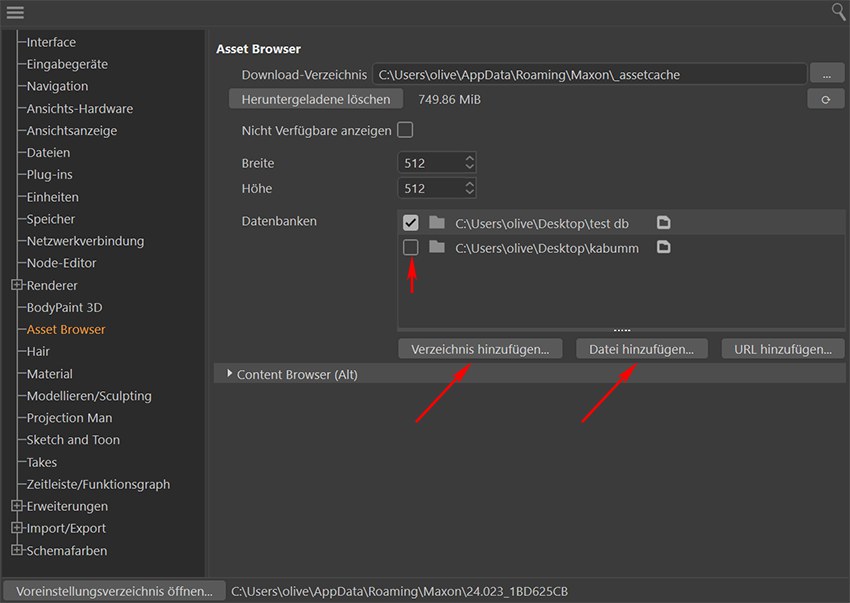Viewport: 850px width, 603px height.
Task: Open the BodyPaint 3D preferences category
Action: [64, 307]
